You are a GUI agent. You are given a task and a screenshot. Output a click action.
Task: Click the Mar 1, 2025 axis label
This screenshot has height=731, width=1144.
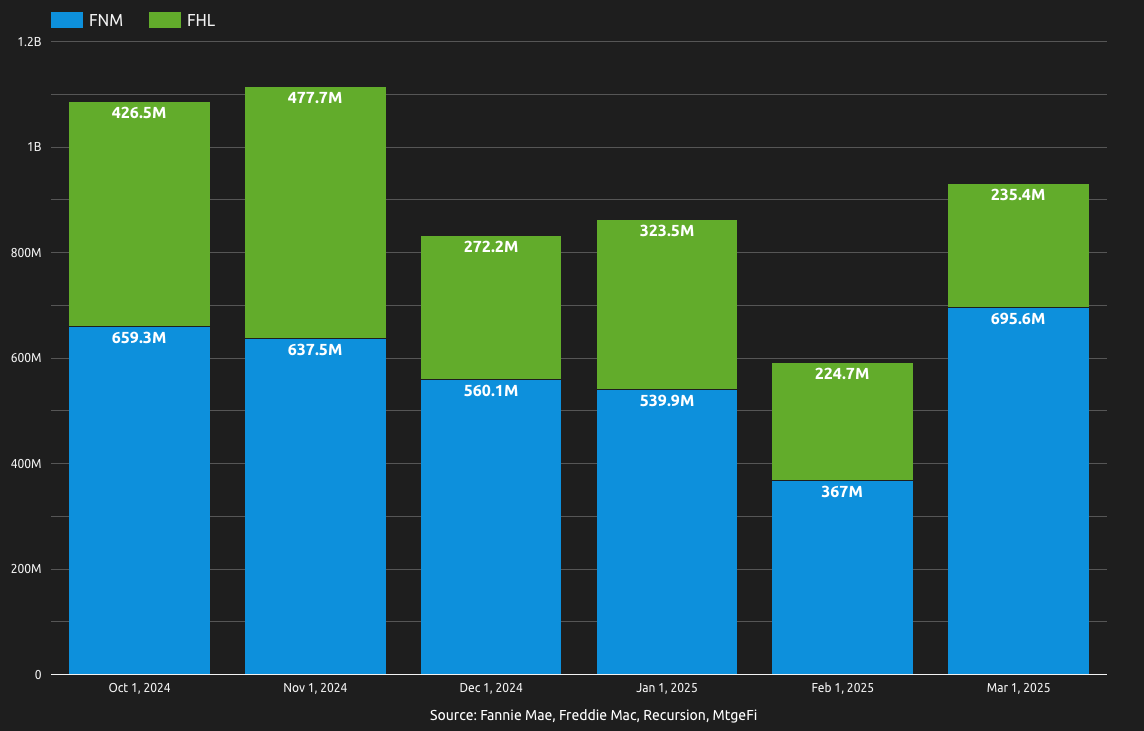click(x=1019, y=688)
